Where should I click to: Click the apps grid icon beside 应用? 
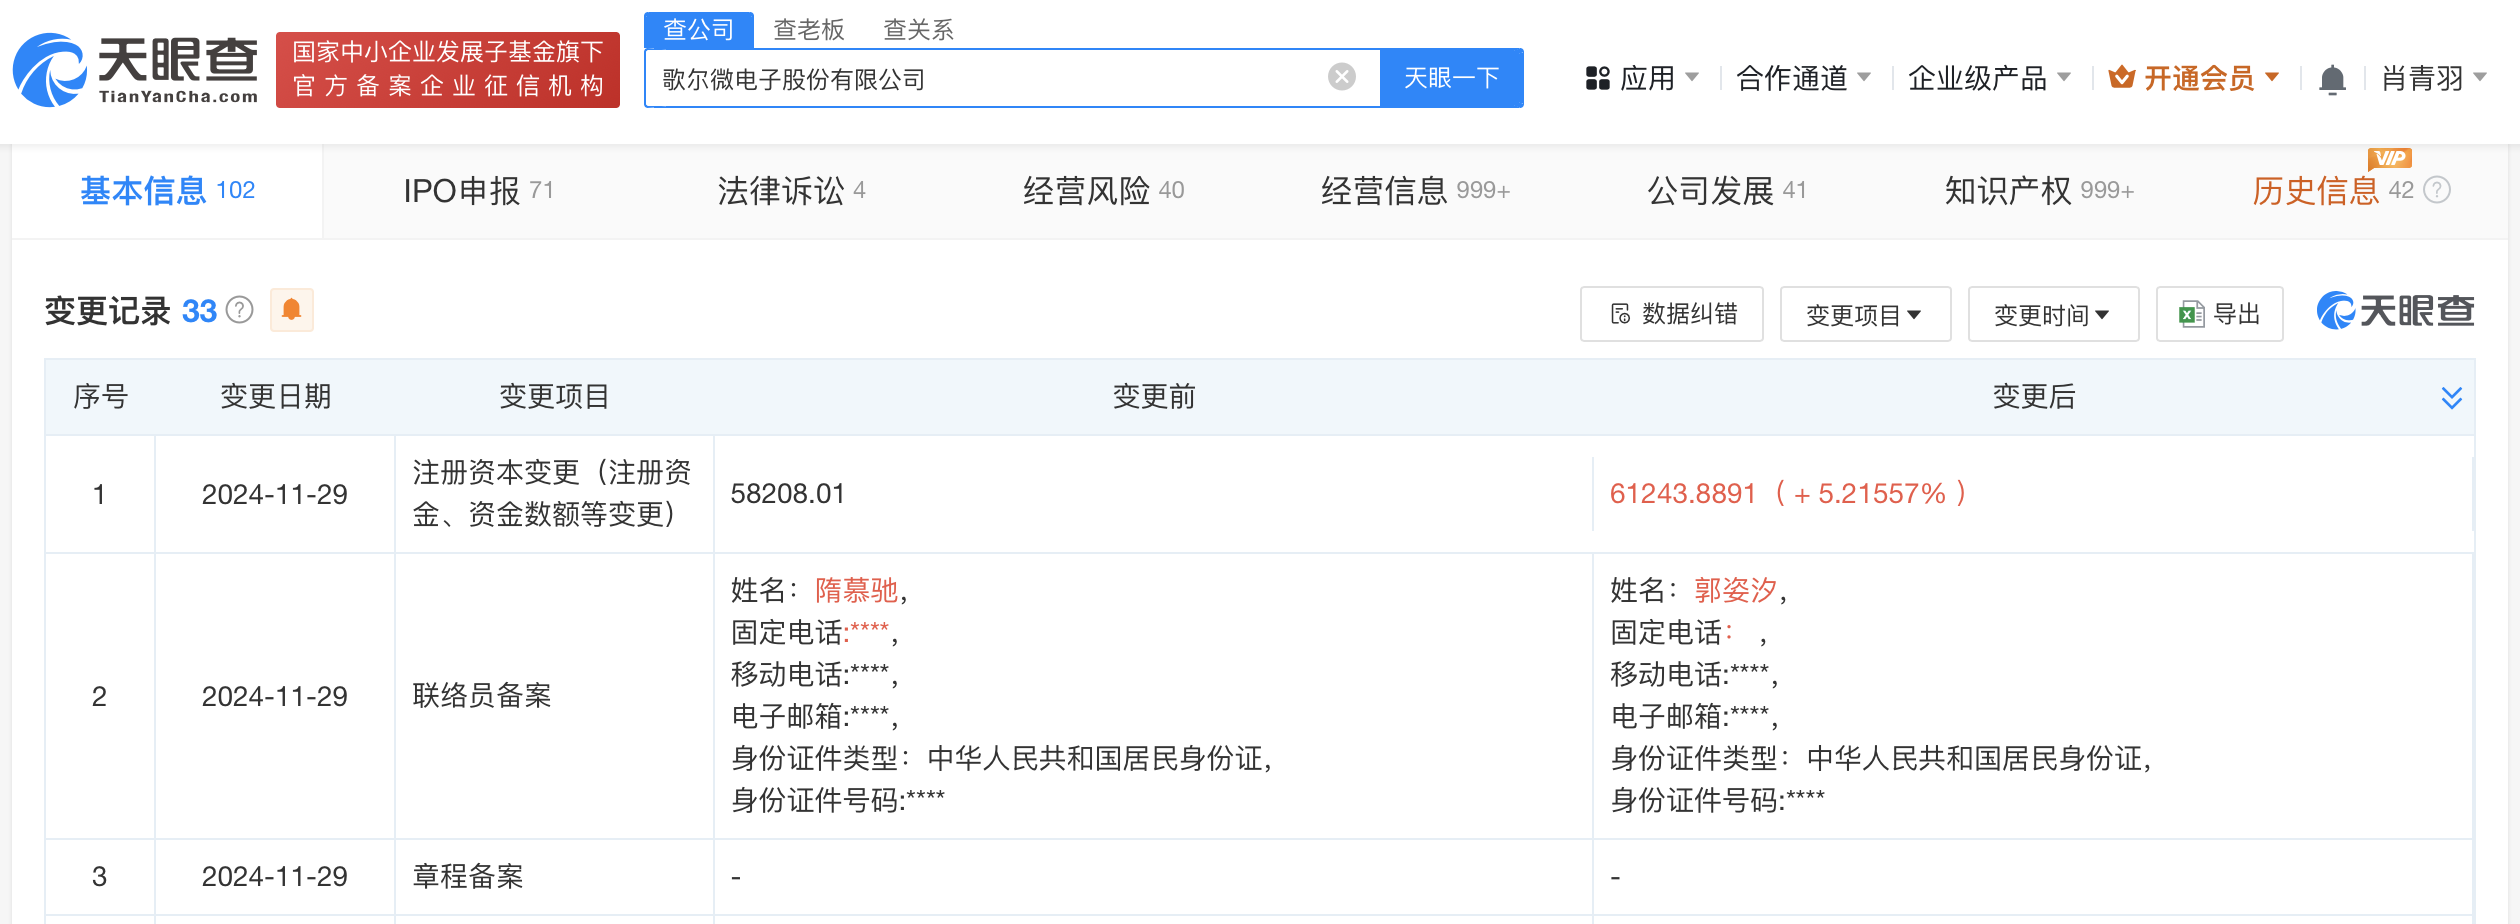tap(1597, 78)
